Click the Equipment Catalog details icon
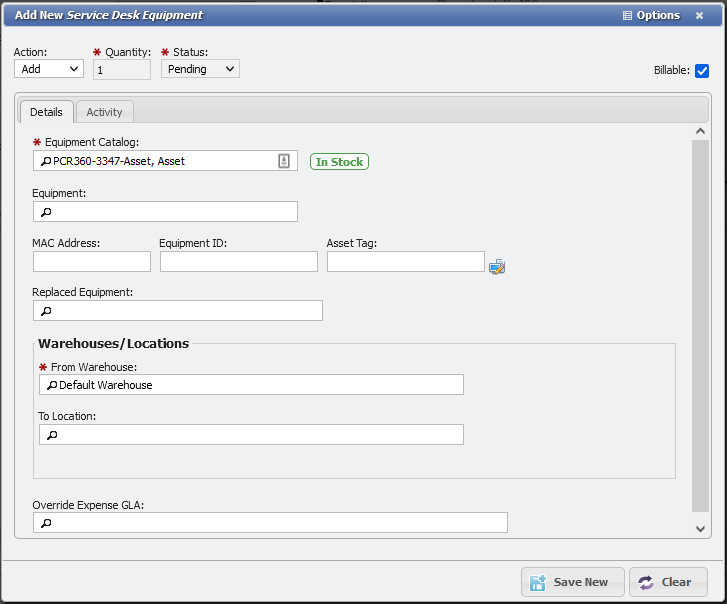The width and height of the screenshot is (727, 604). [284, 161]
